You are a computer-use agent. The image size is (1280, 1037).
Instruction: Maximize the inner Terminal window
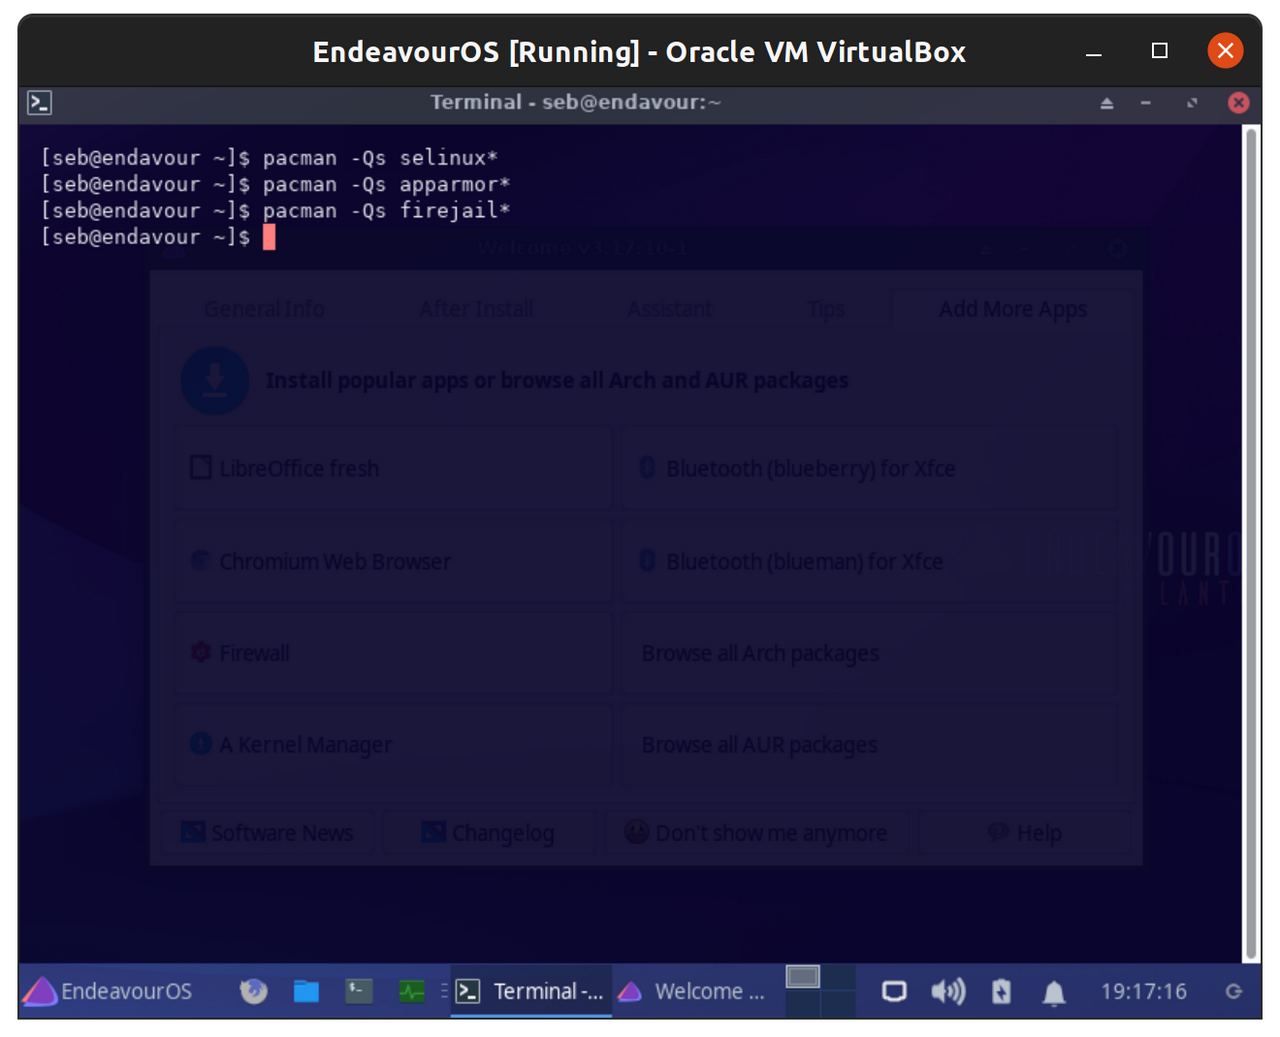coord(1192,103)
